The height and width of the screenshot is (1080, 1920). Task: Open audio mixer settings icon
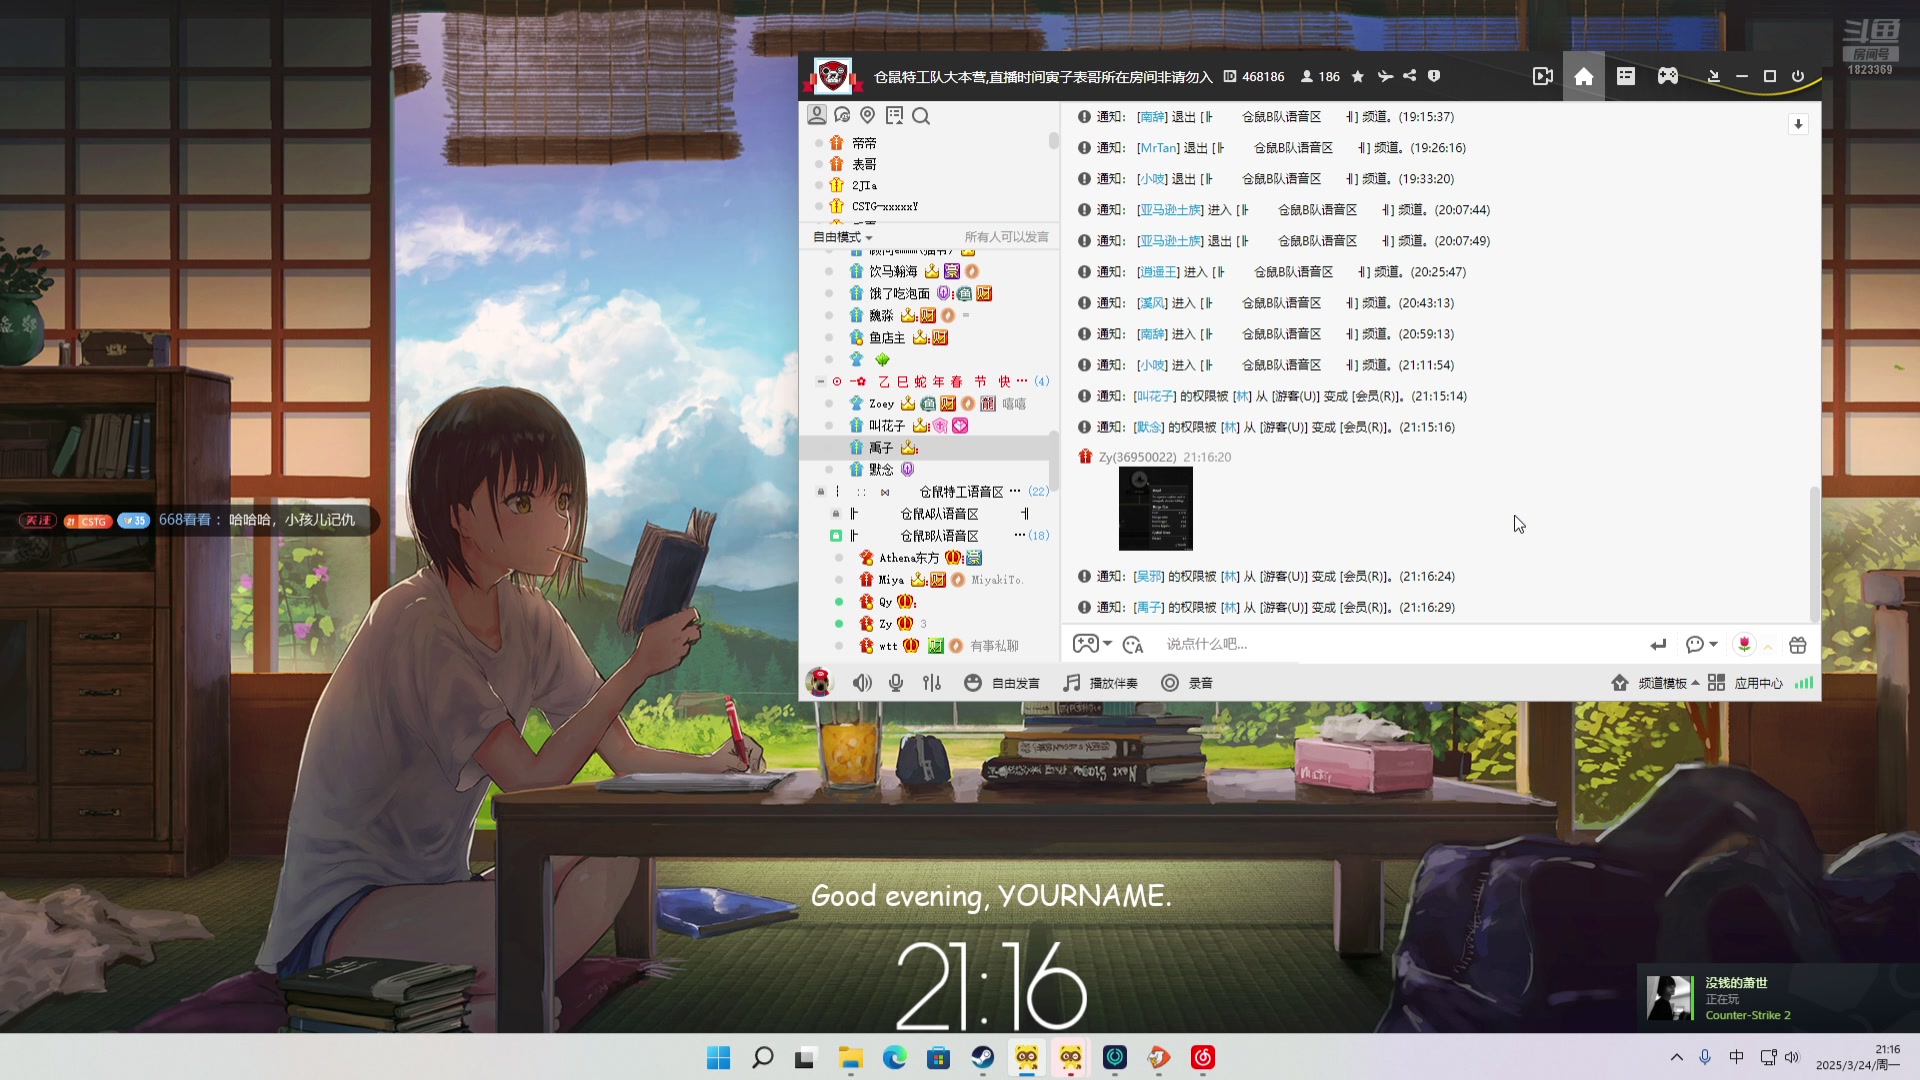[932, 683]
